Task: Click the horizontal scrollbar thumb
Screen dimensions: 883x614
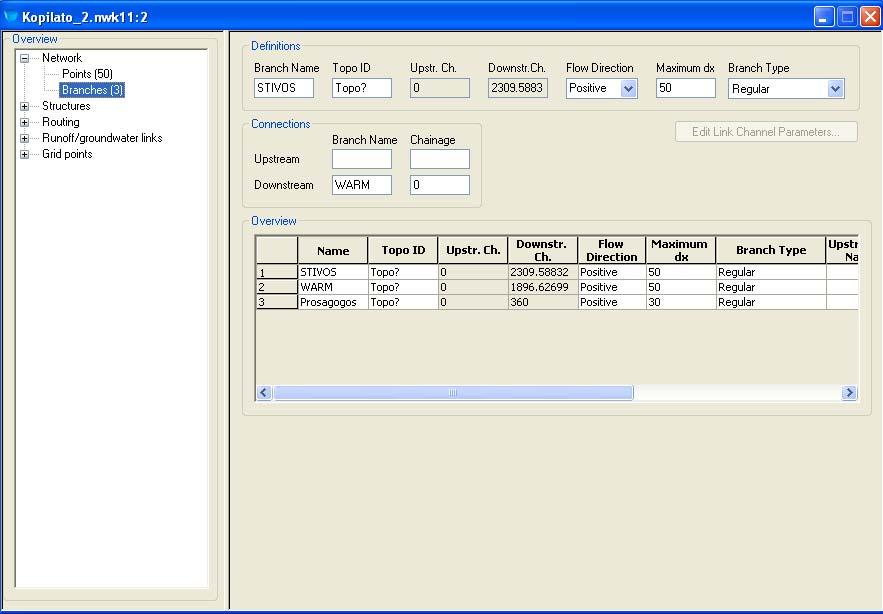Action: (x=453, y=393)
